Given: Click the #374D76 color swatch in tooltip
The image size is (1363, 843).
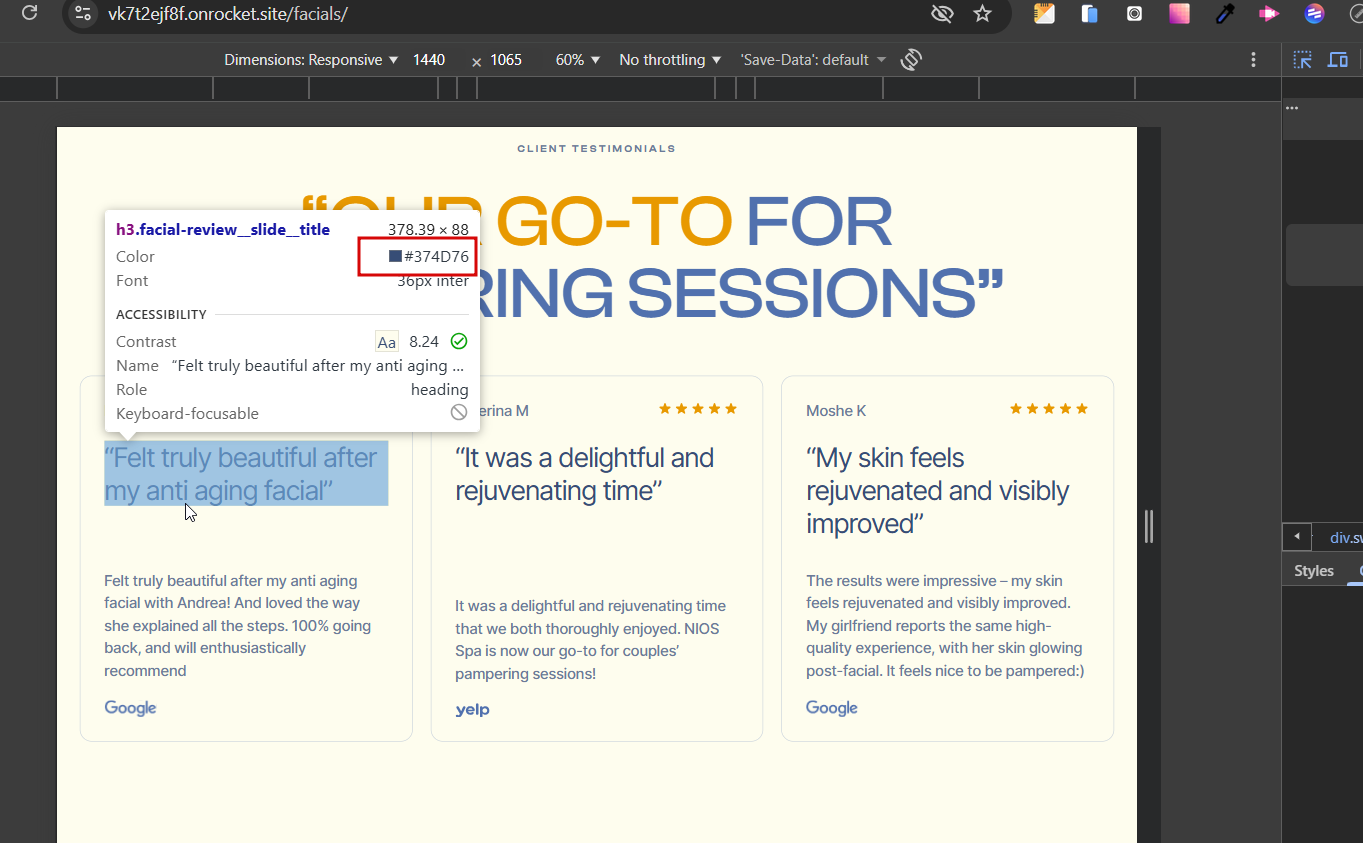Looking at the screenshot, I should click(396, 257).
